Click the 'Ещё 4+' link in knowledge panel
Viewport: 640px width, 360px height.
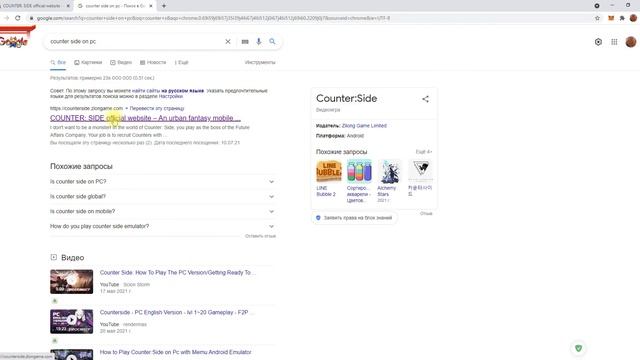click(x=424, y=152)
